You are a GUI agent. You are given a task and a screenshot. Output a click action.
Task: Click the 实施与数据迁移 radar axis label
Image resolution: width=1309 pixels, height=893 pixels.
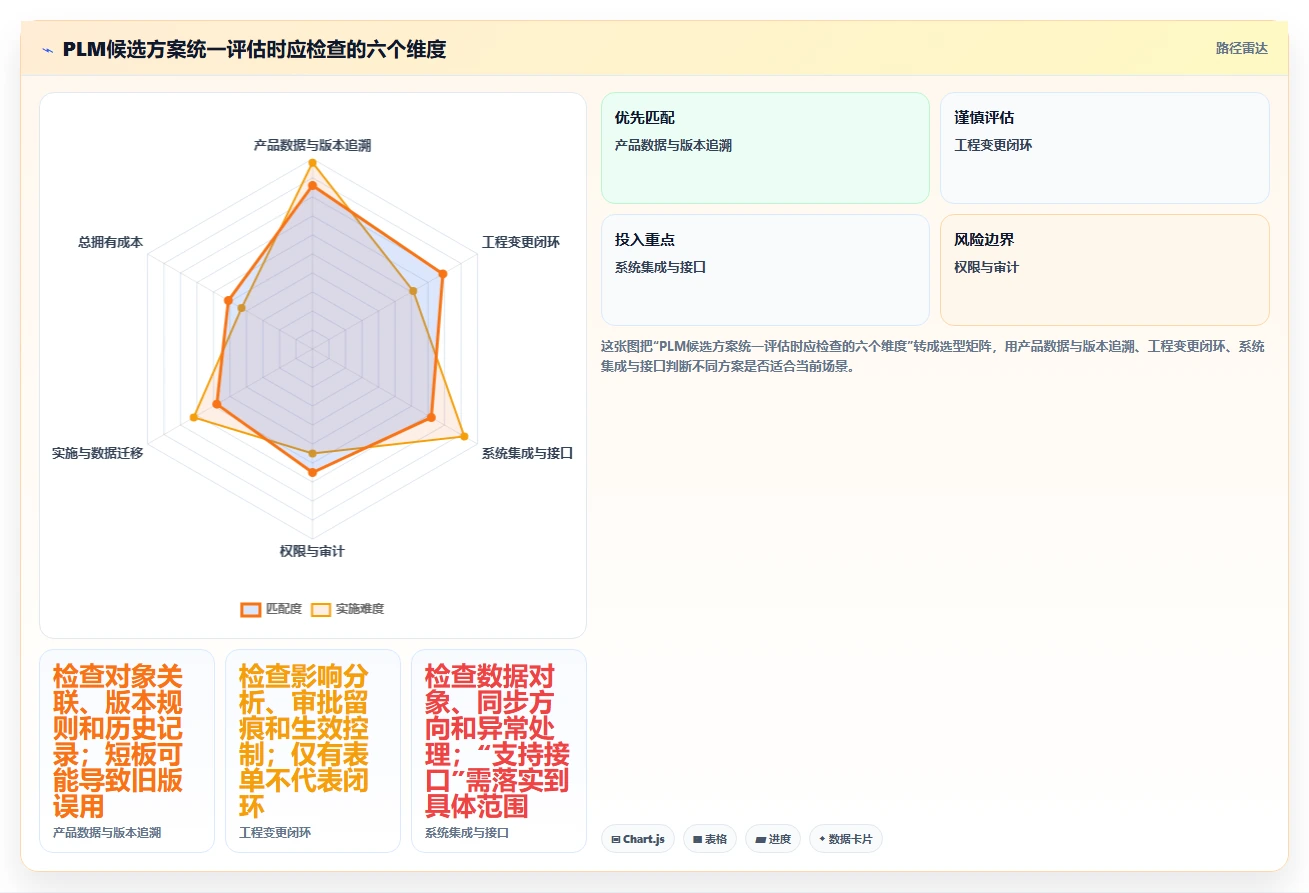(x=98, y=453)
